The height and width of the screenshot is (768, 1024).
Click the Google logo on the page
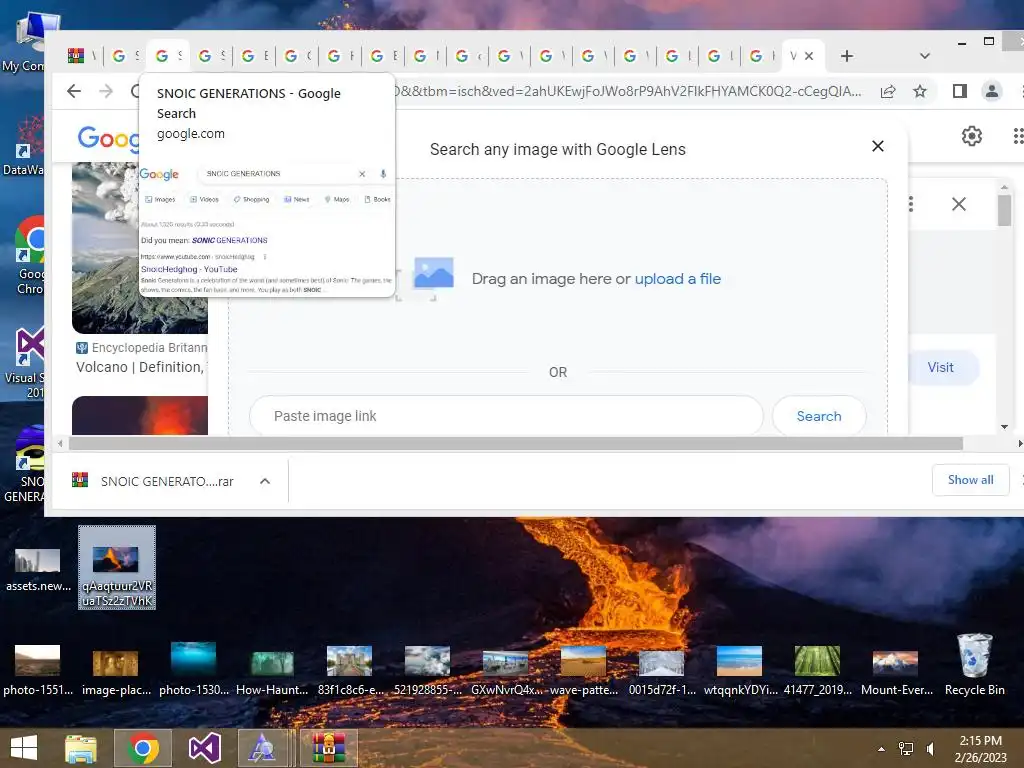click(108, 138)
